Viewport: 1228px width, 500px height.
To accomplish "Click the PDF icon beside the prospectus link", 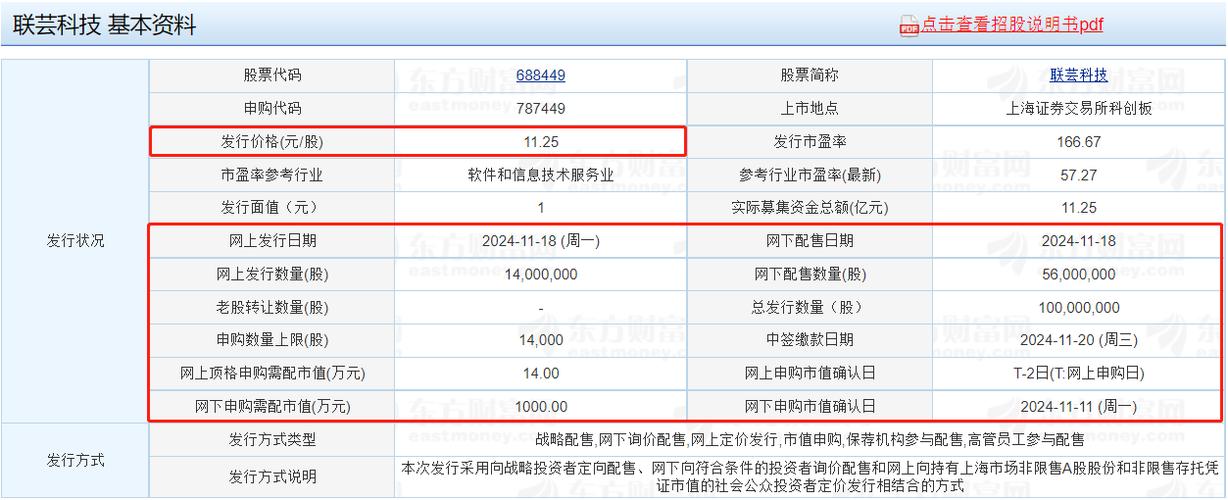I will click(909, 27).
